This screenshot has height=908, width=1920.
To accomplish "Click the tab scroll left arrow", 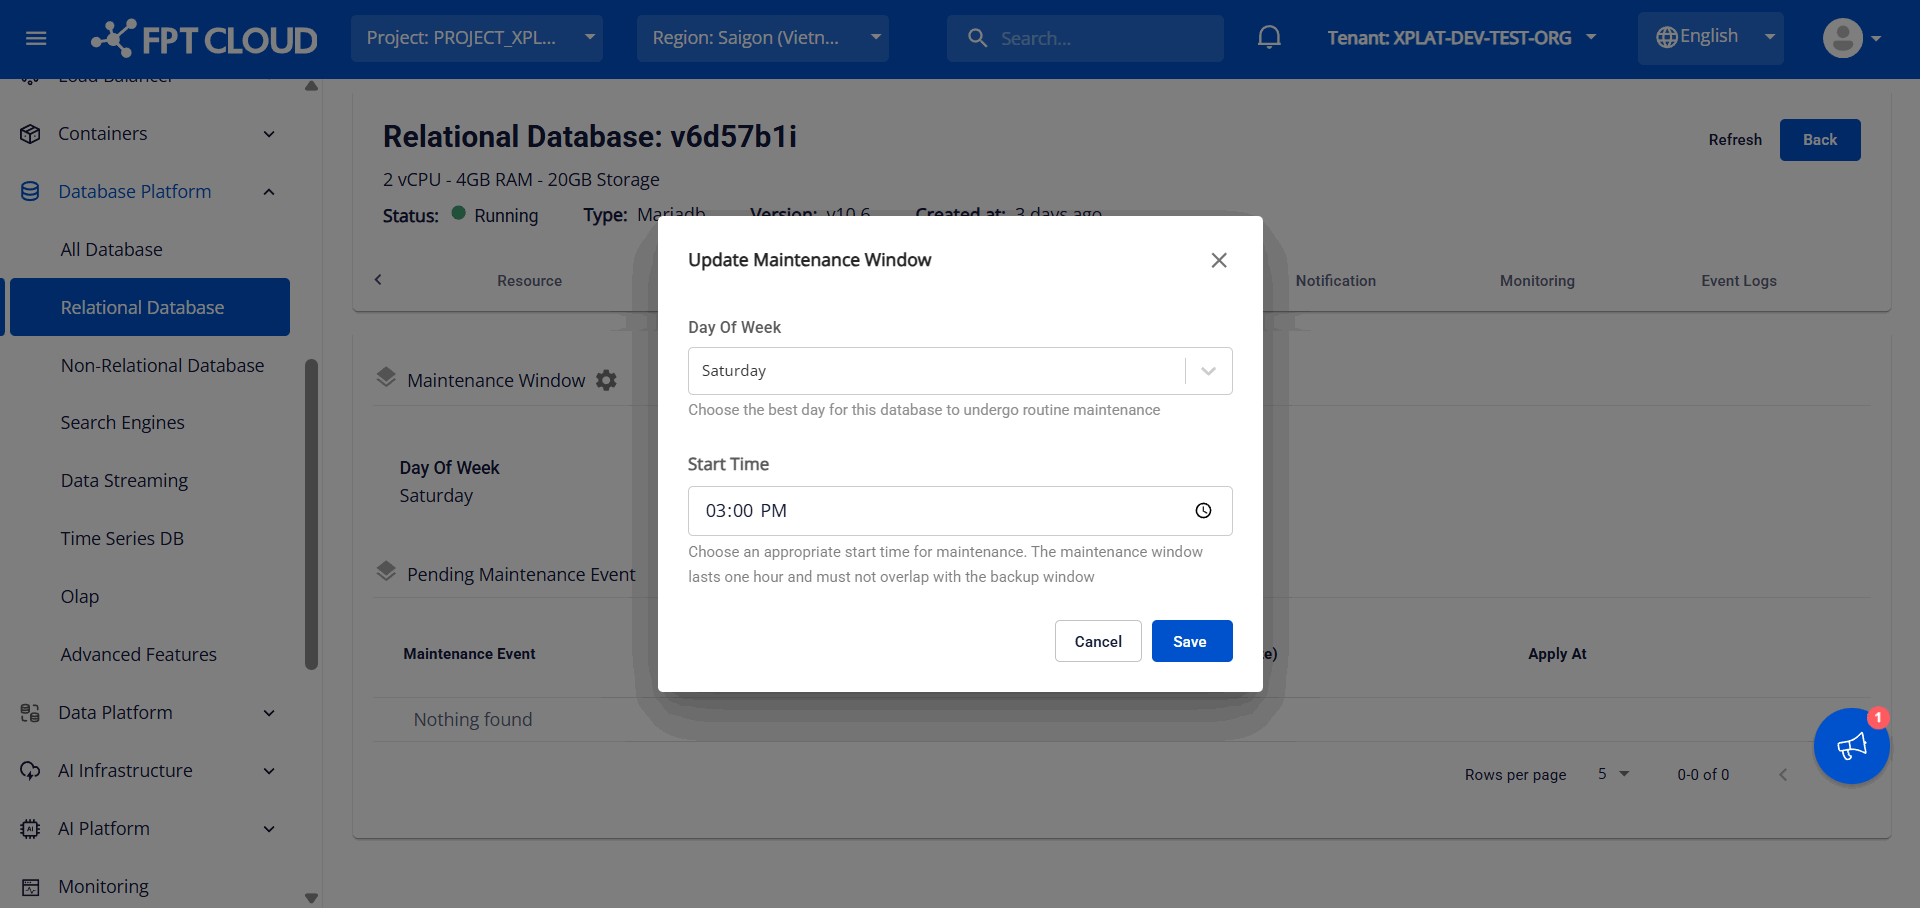I will click(378, 280).
